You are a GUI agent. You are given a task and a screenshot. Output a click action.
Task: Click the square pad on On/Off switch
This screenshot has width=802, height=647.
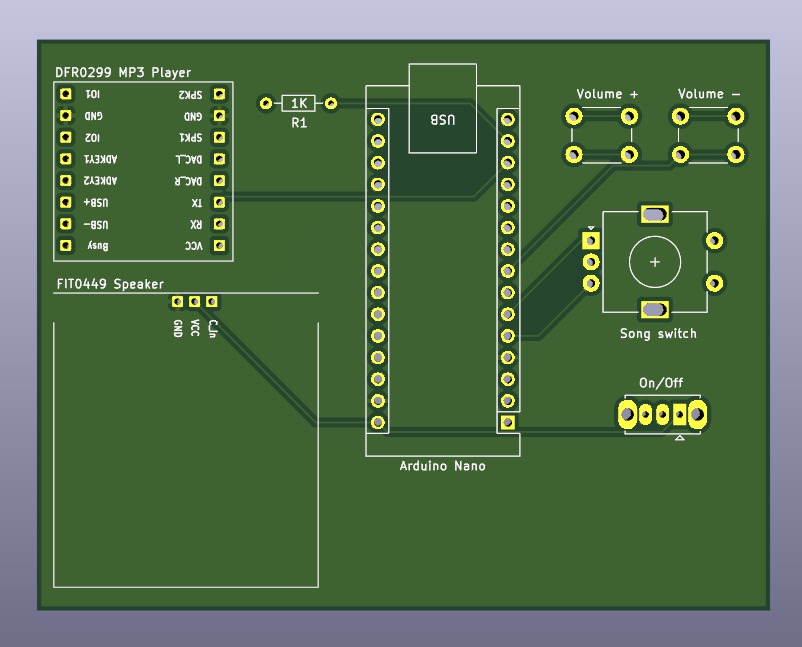coord(680,414)
